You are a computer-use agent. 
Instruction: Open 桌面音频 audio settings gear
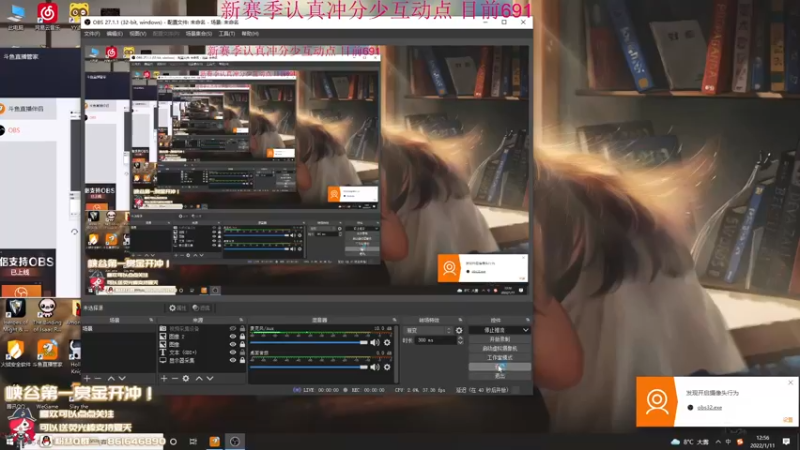point(387,367)
